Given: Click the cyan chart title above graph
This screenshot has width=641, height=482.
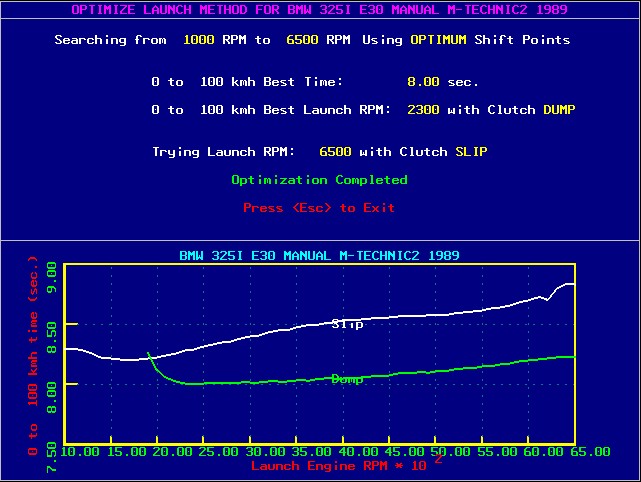Looking at the screenshot, I should [319, 255].
